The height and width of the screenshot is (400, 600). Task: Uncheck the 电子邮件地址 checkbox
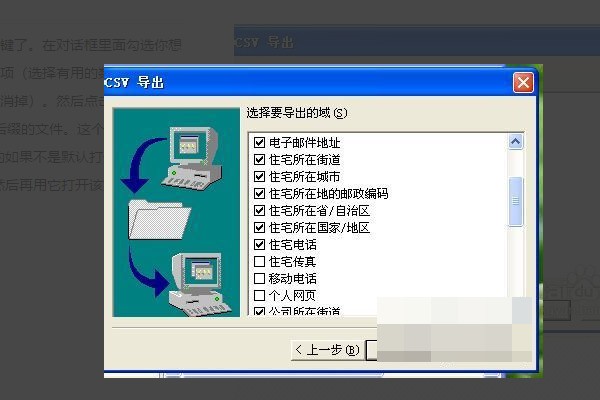(259, 142)
